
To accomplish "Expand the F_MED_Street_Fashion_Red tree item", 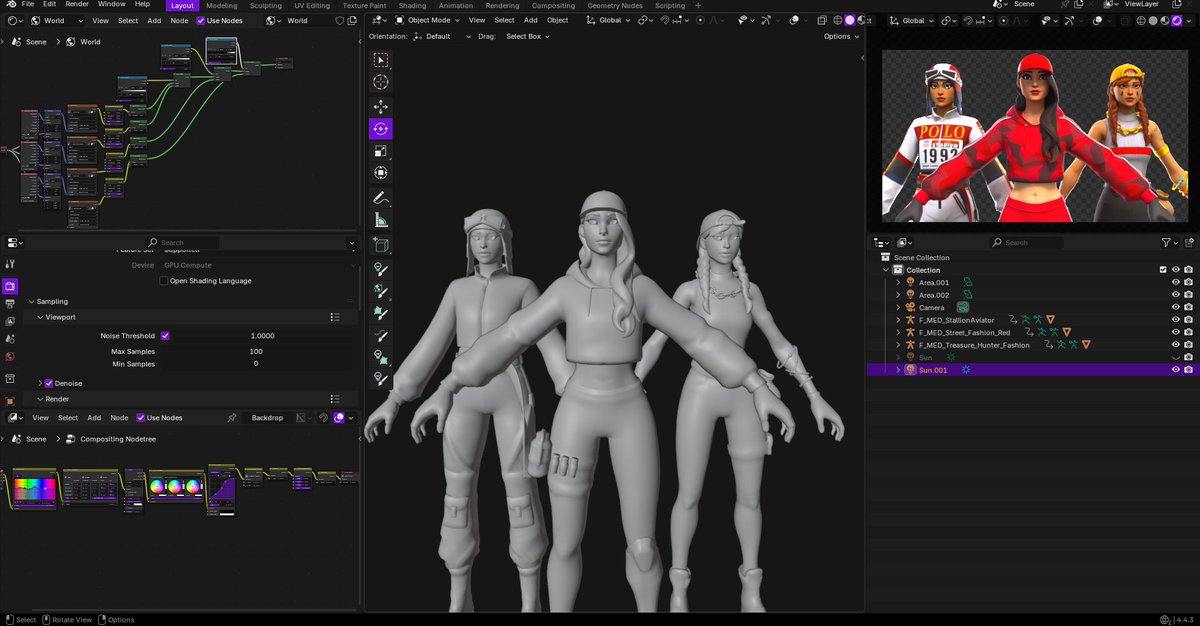I will (x=897, y=332).
